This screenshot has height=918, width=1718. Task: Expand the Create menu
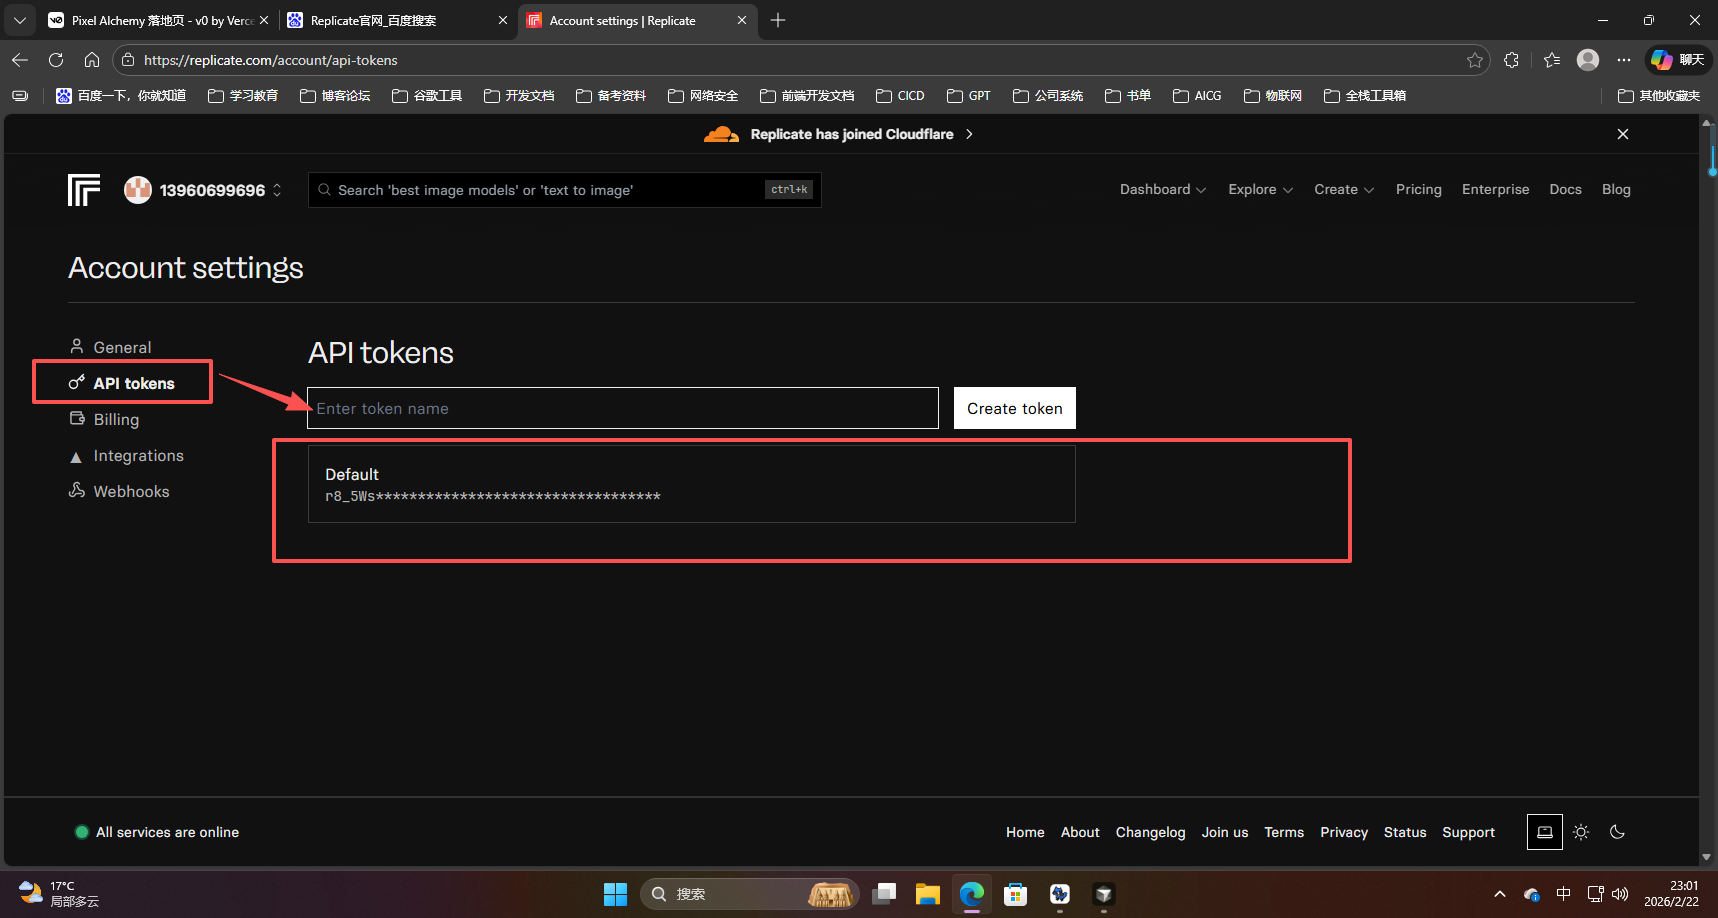(x=1344, y=189)
